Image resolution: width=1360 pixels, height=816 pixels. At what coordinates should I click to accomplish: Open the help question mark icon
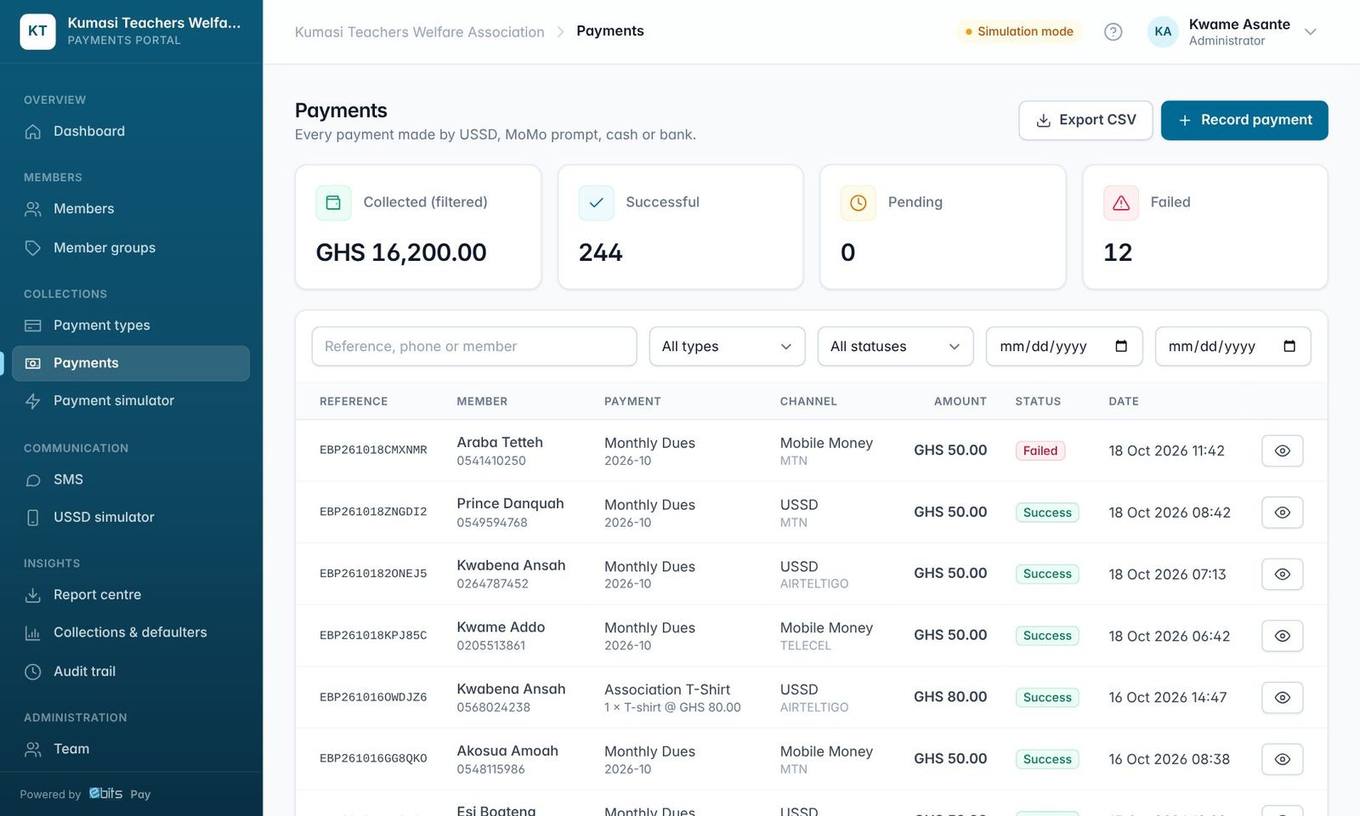coord(1113,31)
